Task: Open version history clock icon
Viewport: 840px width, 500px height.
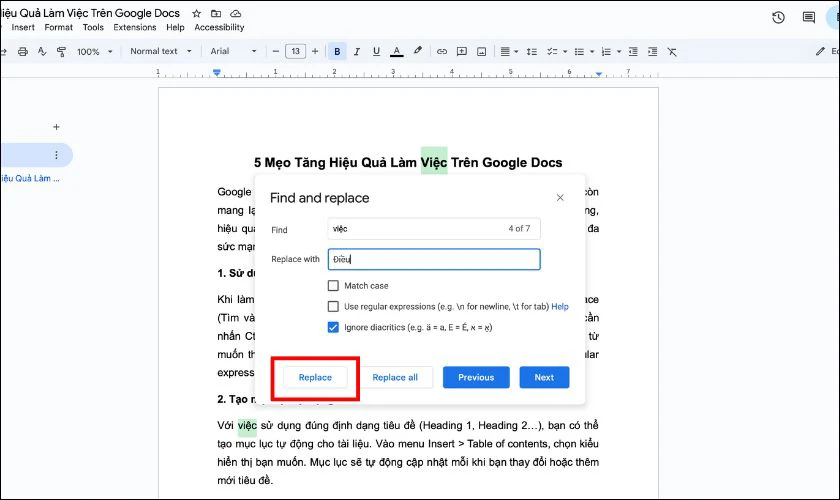Action: [778, 18]
